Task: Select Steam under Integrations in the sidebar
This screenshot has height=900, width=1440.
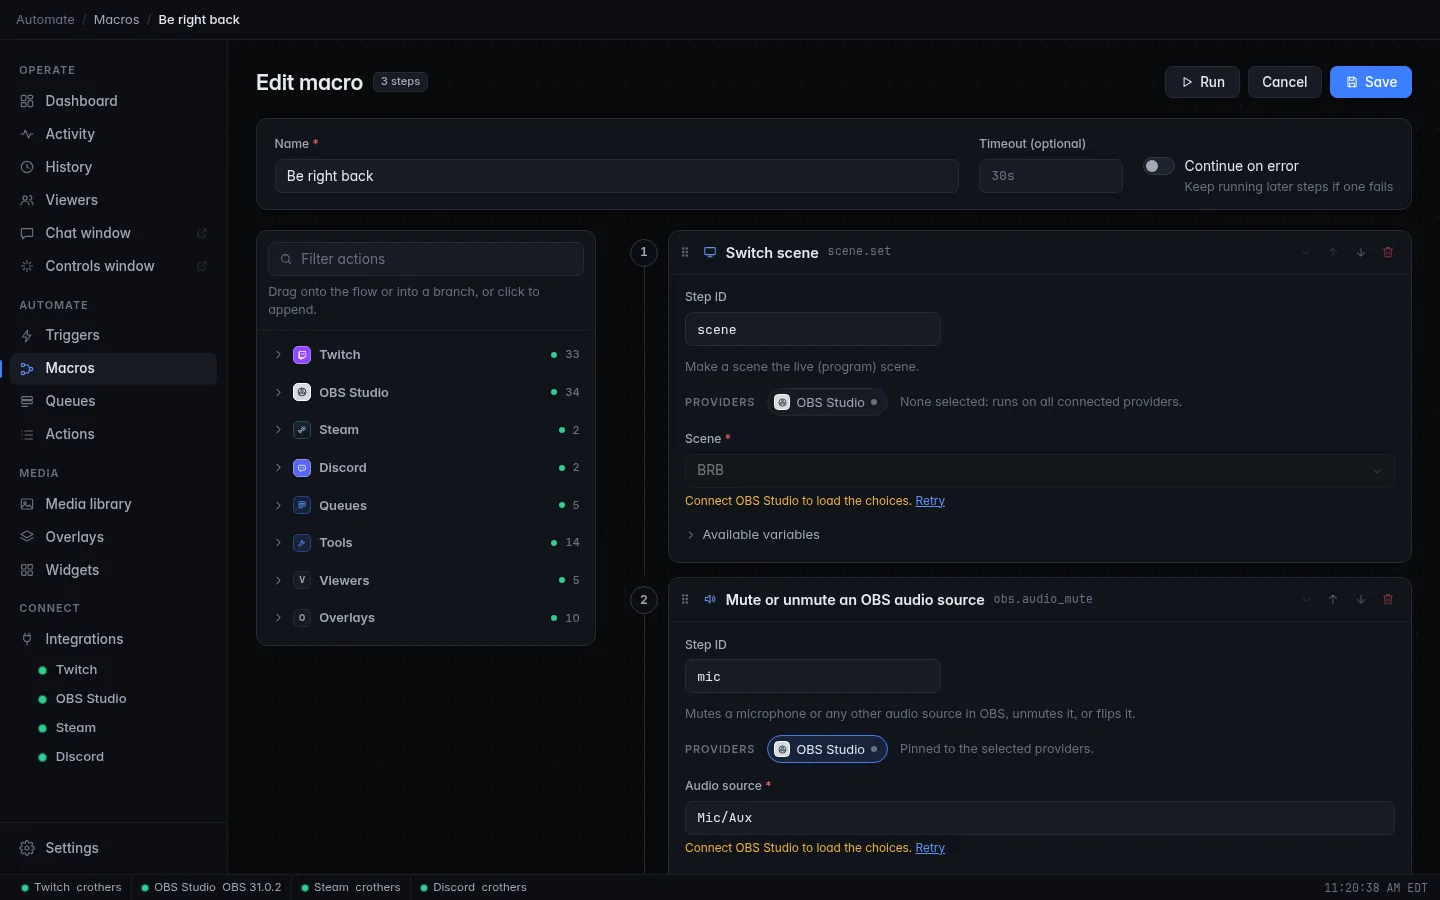Action: pyautogui.click(x=76, y=728)
